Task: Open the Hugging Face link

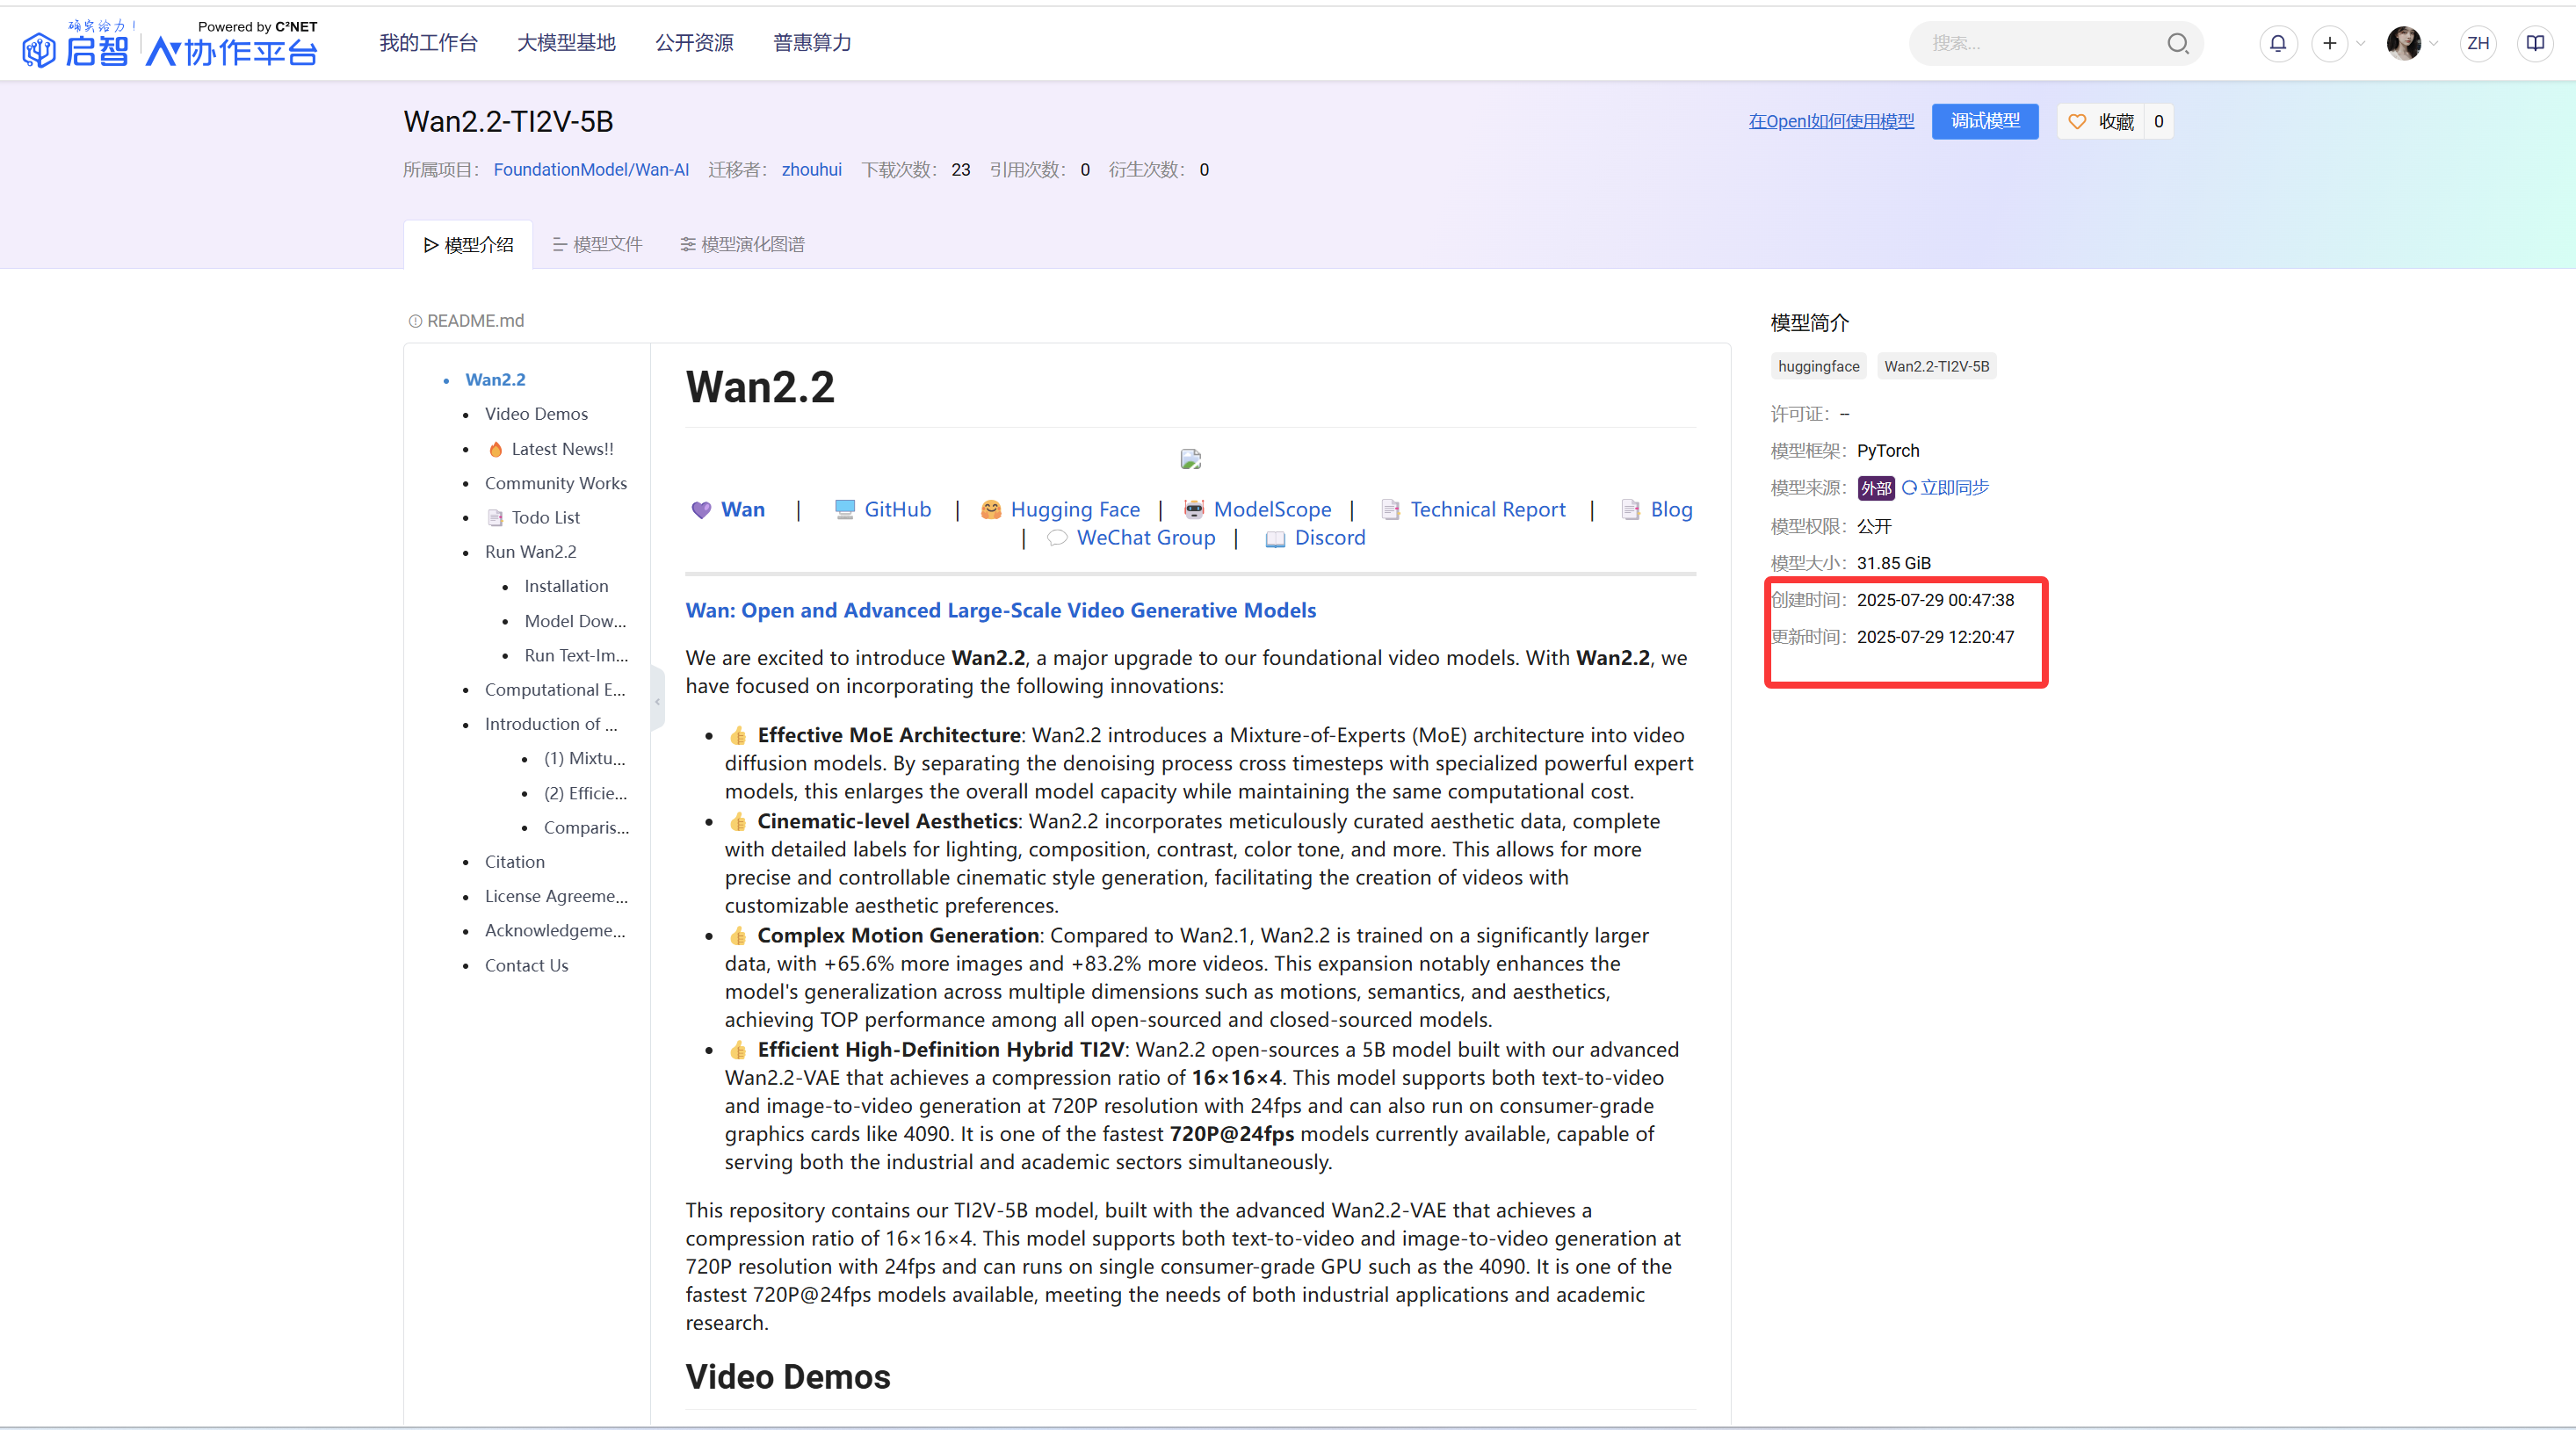Action: click(1075, 509)
